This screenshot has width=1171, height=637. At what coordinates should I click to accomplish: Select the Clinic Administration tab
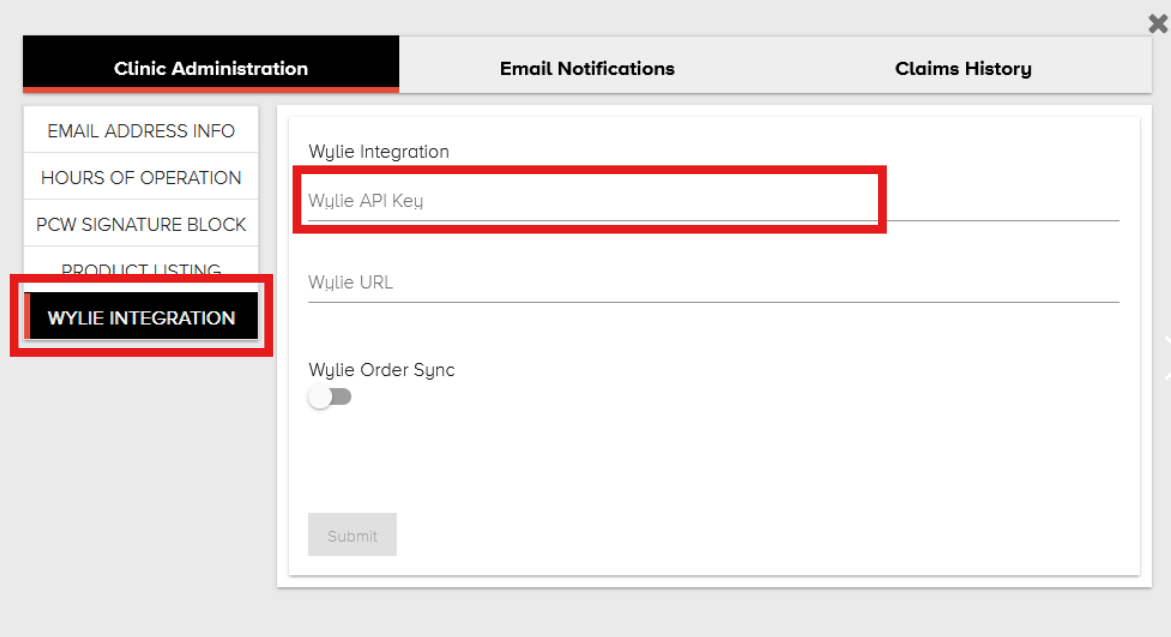coord(211,68)
